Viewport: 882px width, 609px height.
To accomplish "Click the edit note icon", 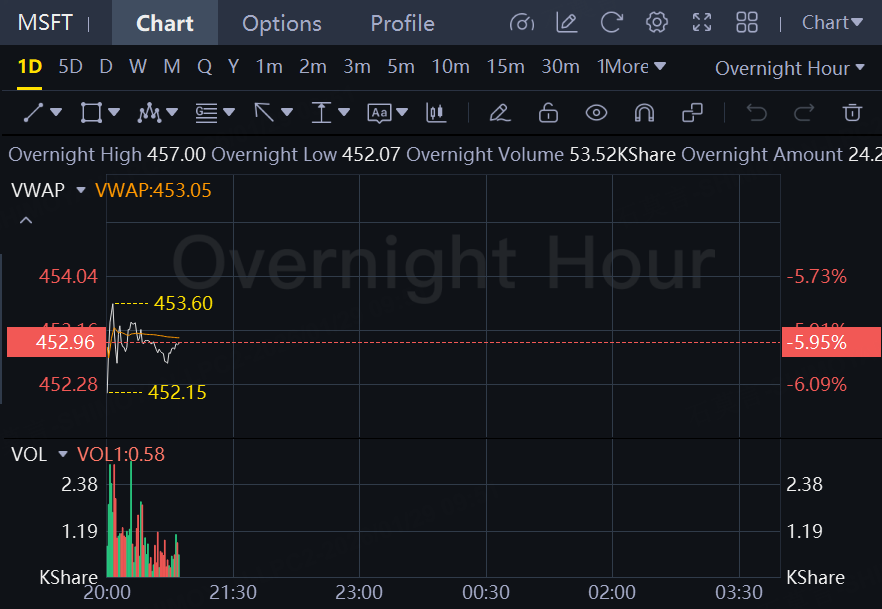I will tap(567, 22).
